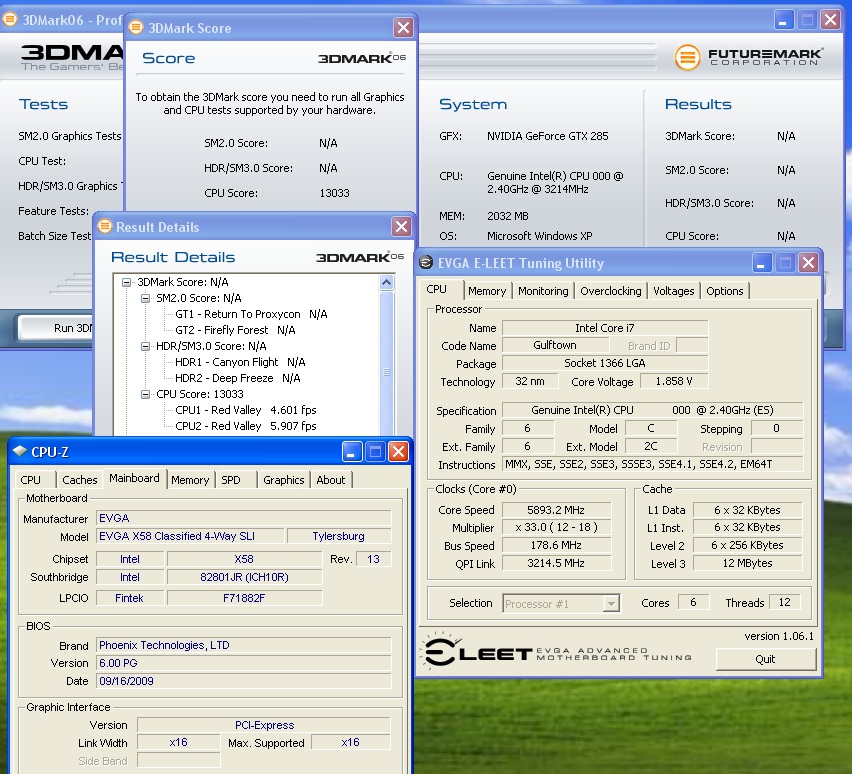
Task: Click the Result Details scrollbar thumb
Action: pyautogui.click(x=386, y=372)
